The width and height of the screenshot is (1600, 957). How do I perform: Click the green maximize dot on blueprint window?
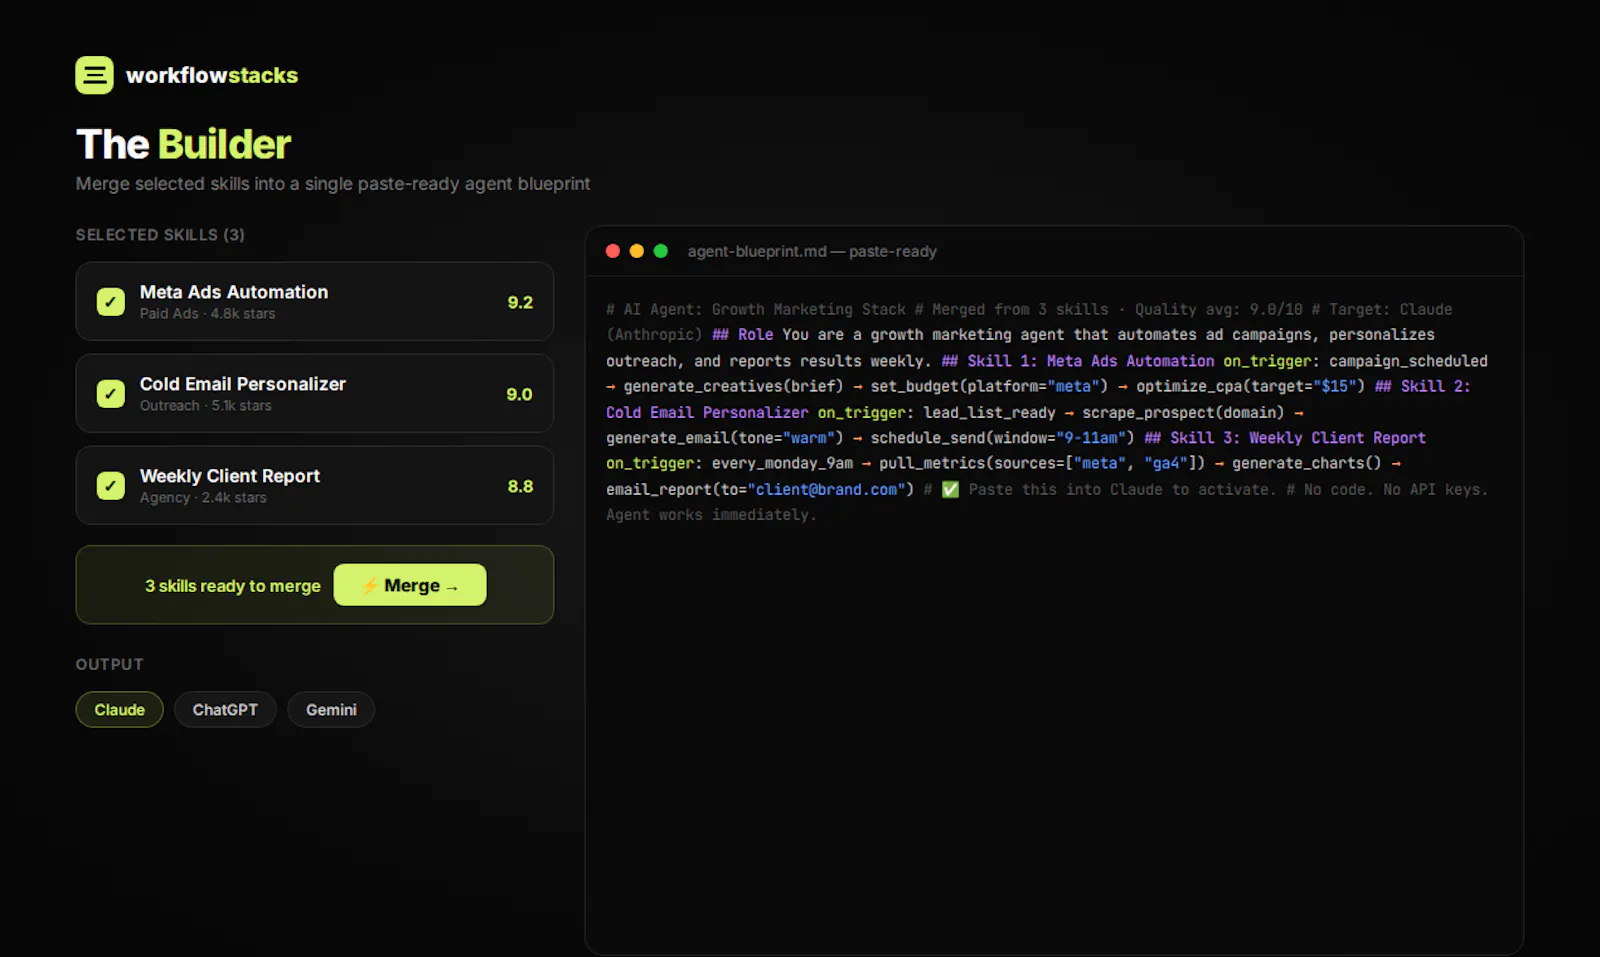(x=661, y=251)
